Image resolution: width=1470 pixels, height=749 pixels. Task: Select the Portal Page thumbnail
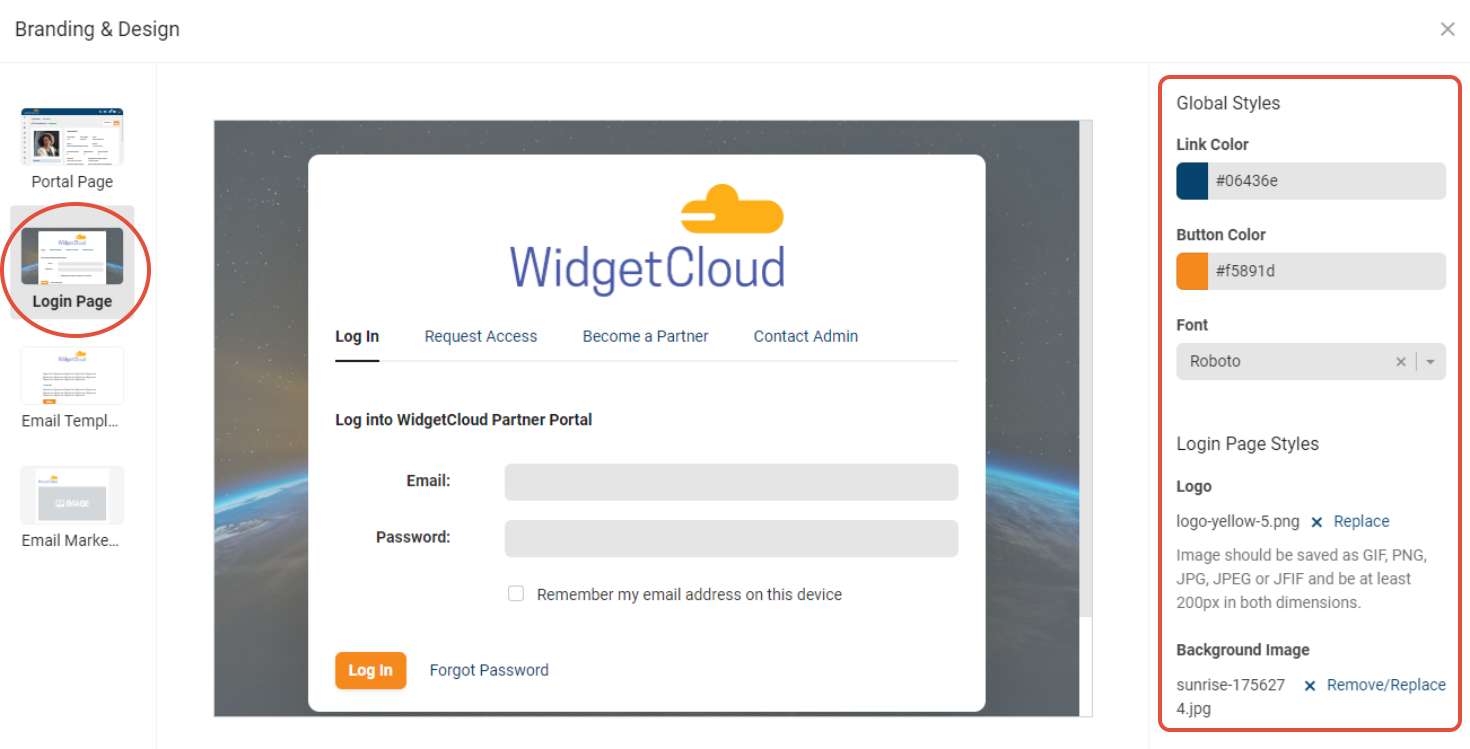72,137
